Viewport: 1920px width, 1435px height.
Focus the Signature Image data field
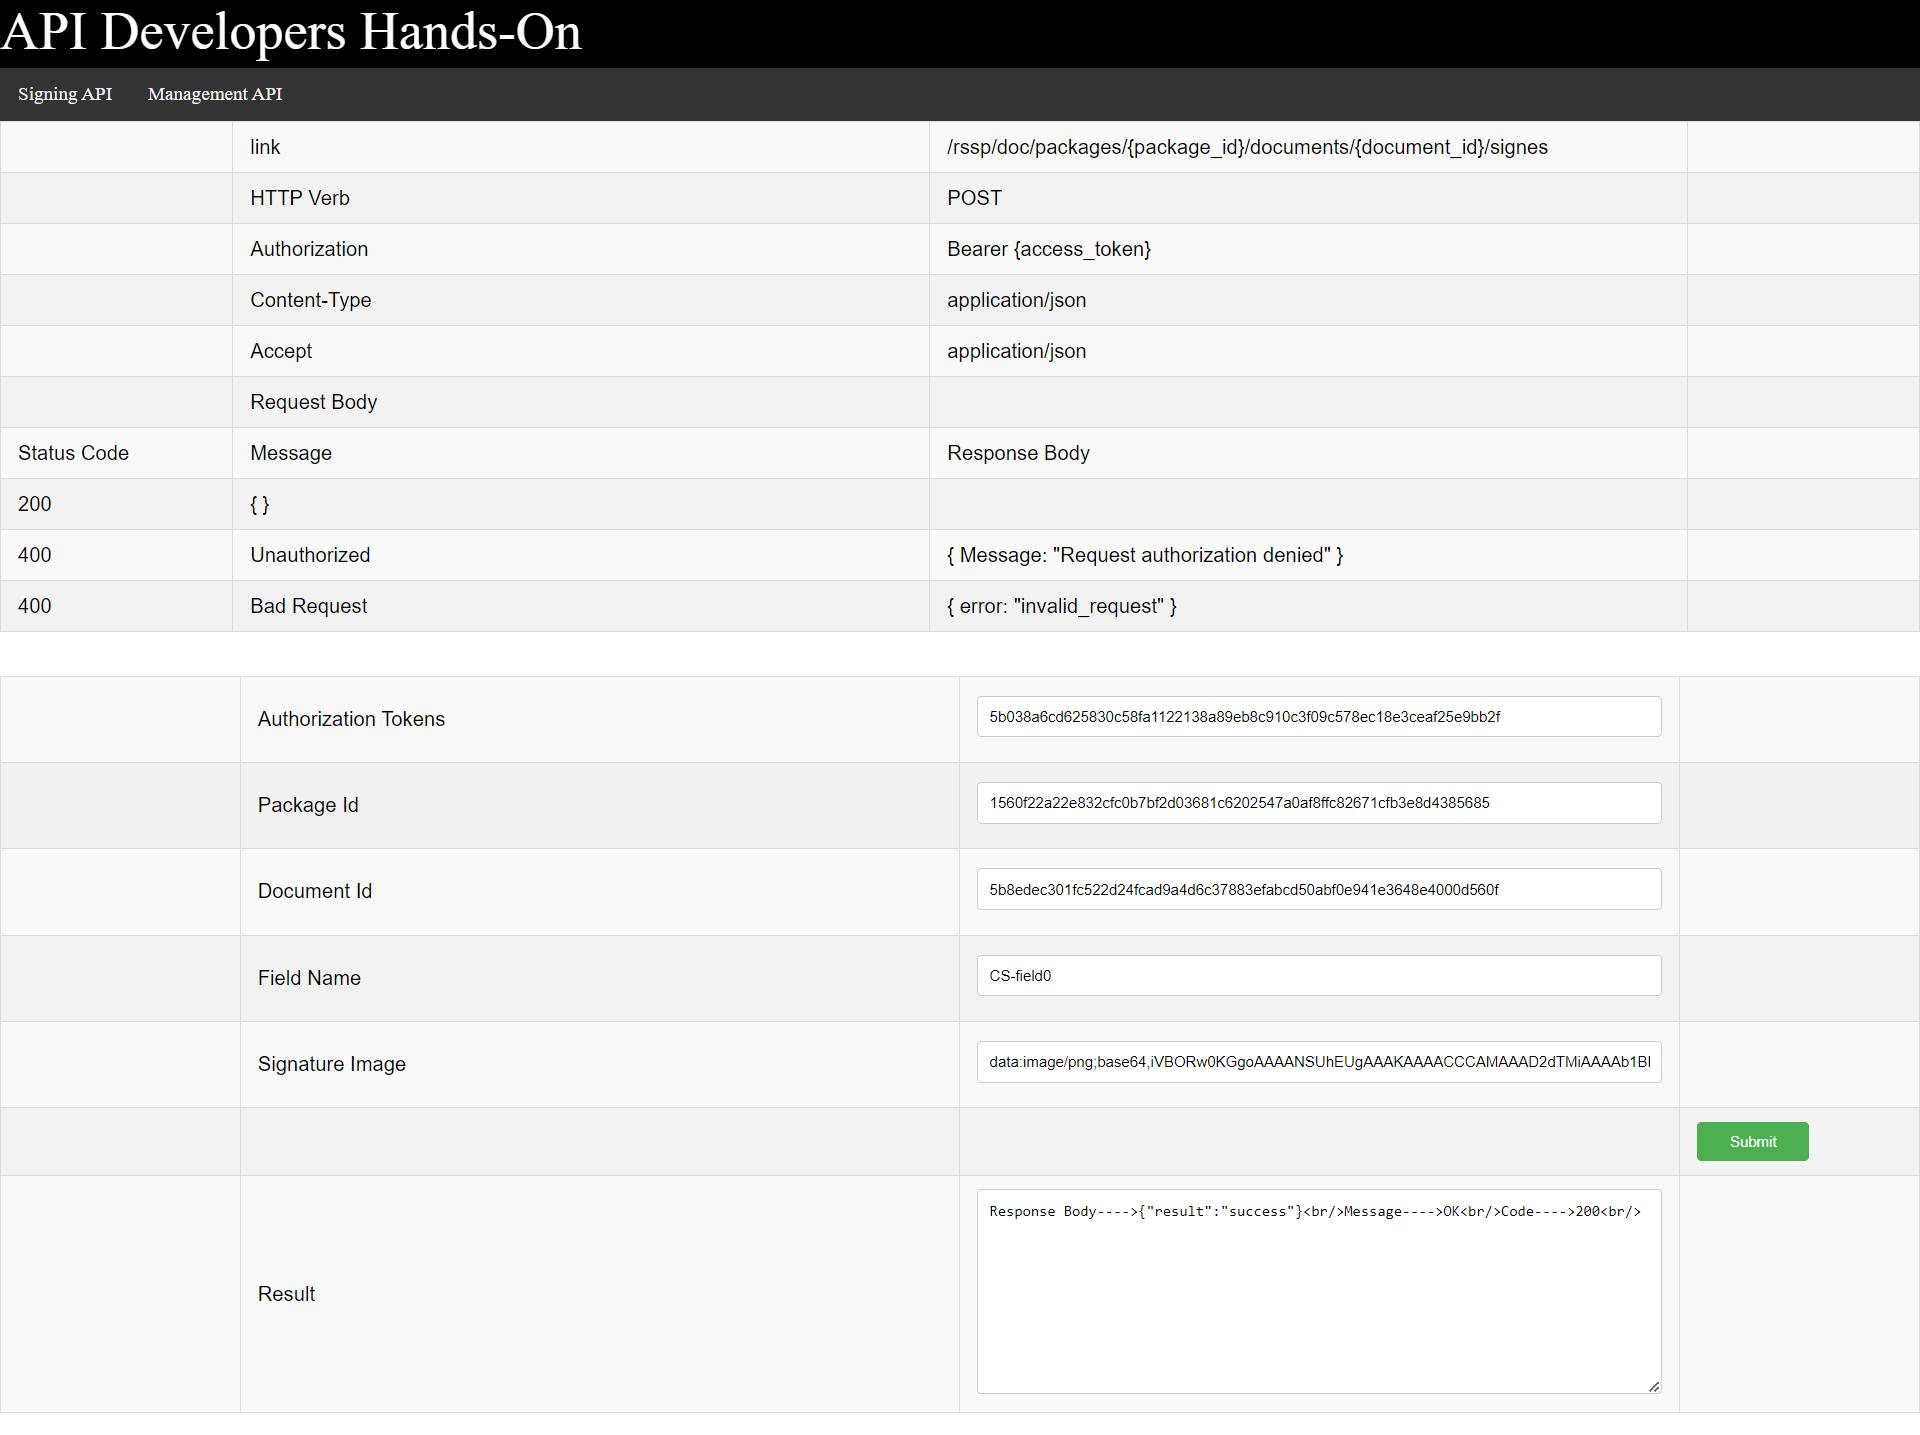(1318, 1062)
